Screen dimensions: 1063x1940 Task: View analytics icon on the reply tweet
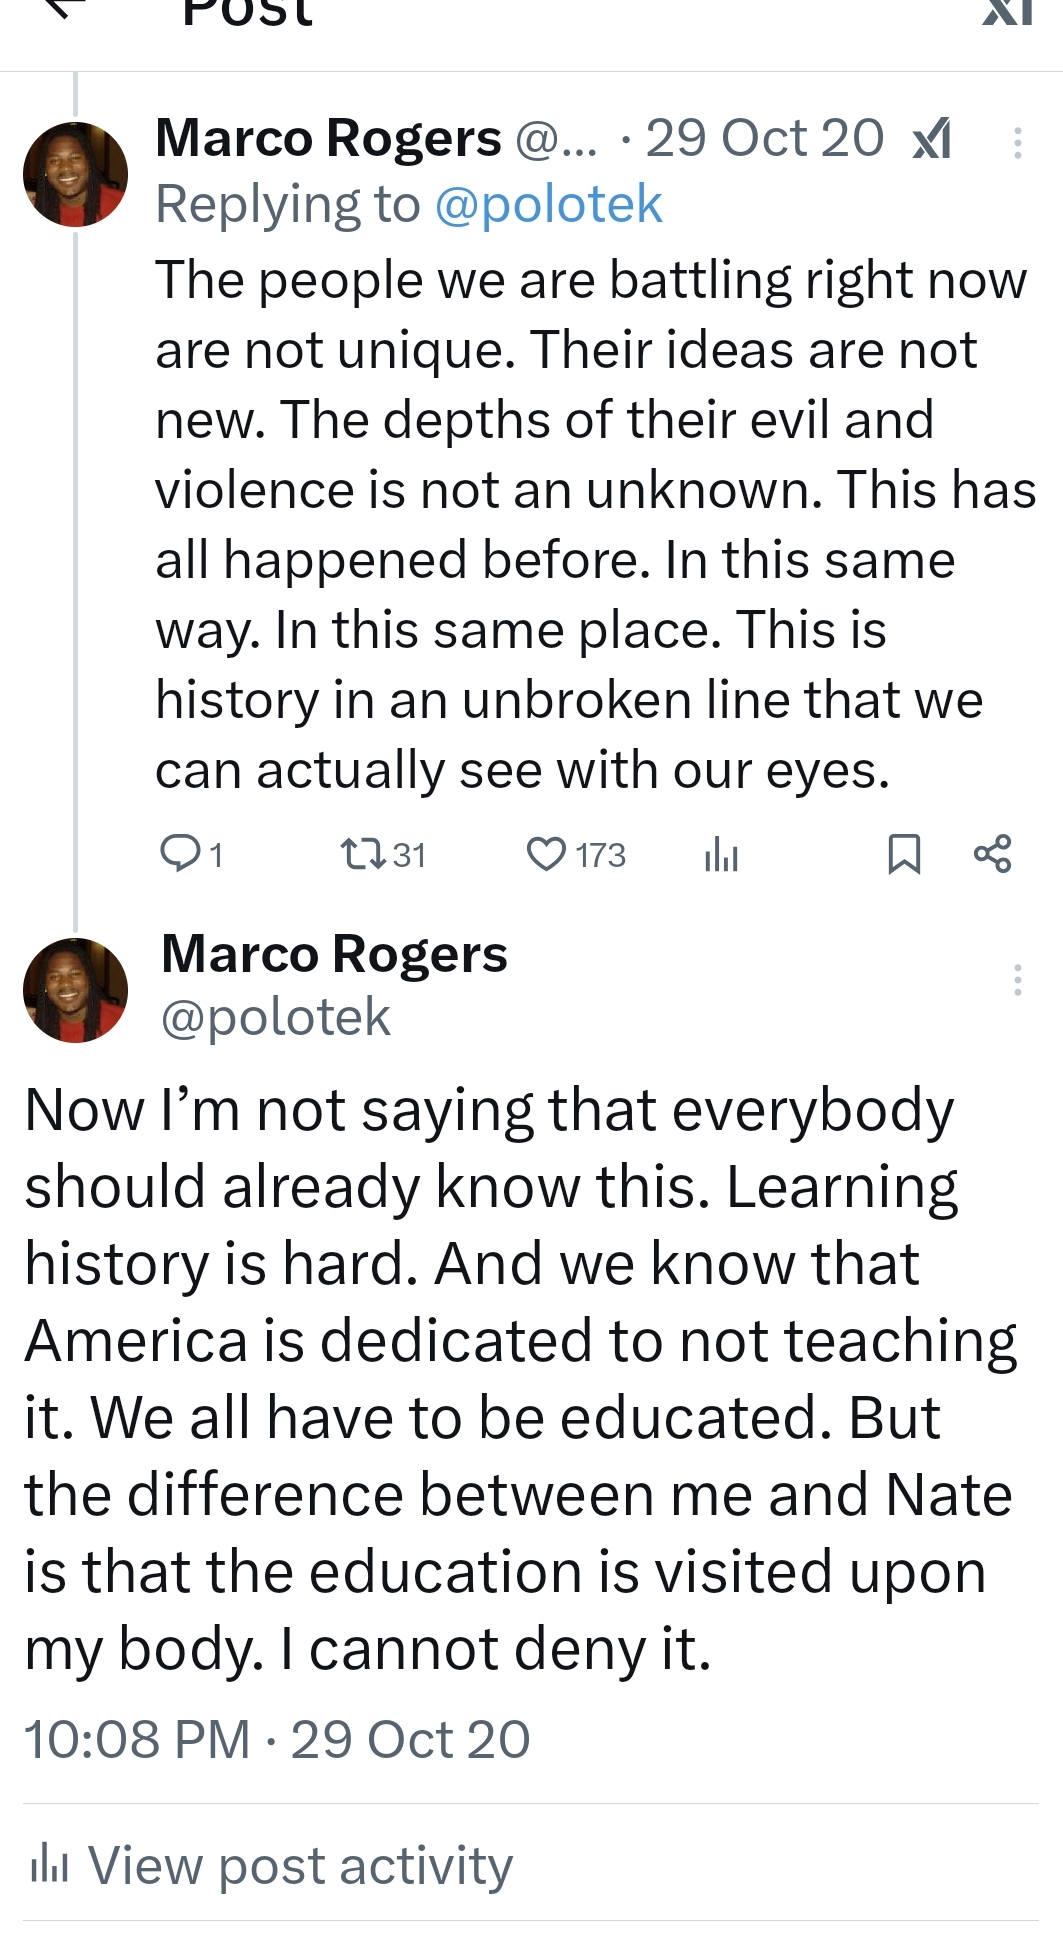721,855
